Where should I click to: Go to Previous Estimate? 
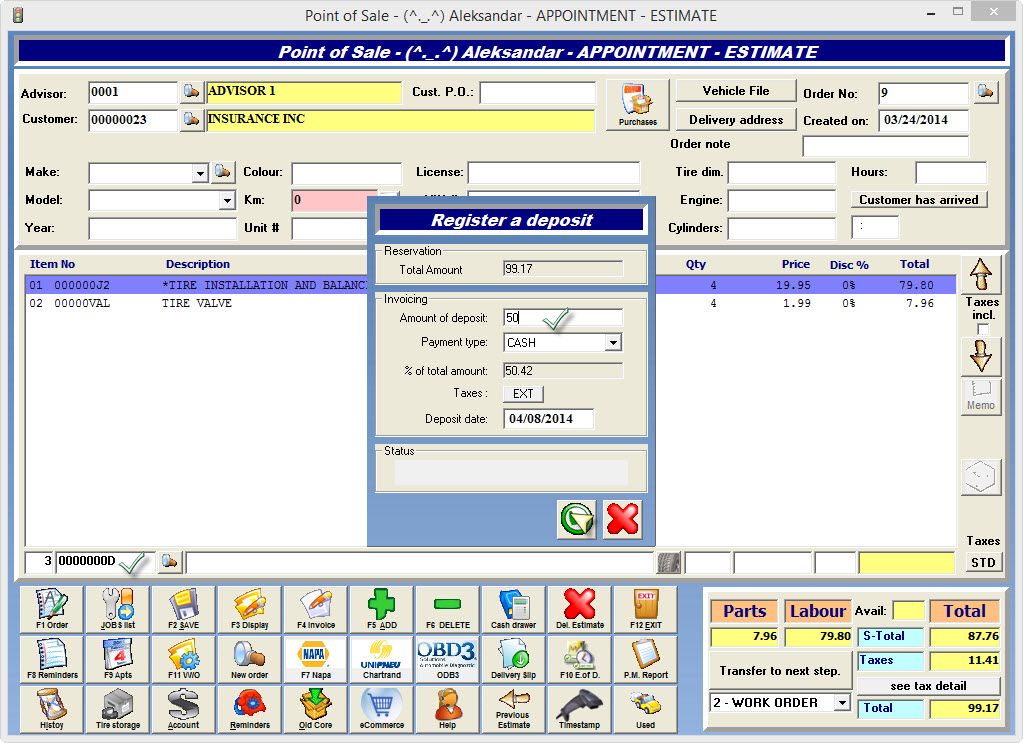click(513, 709)
